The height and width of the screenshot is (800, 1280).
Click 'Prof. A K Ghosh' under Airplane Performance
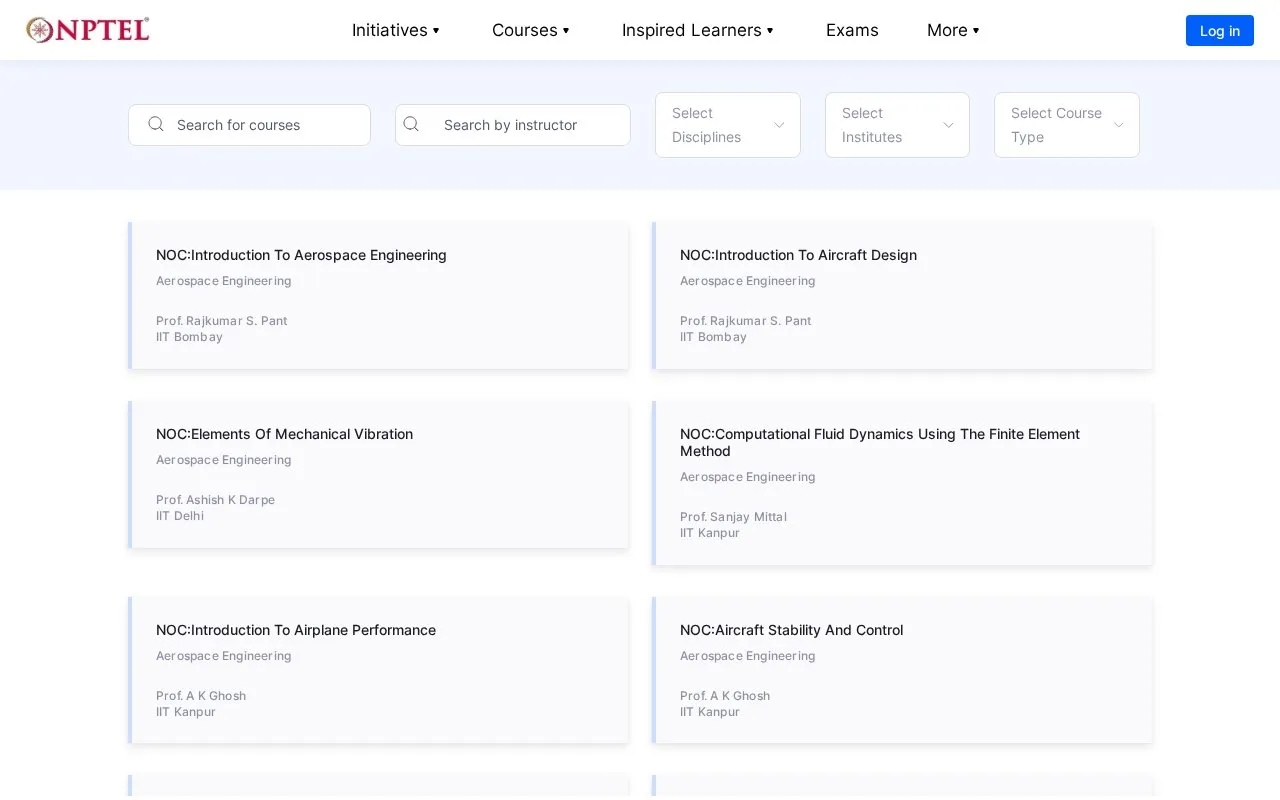click(x=201, y=696)
